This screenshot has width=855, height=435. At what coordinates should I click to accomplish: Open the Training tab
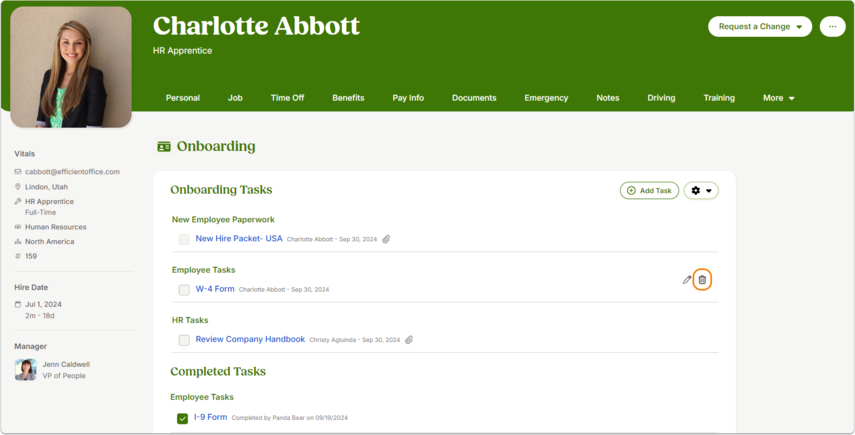(x=719, y=98)
